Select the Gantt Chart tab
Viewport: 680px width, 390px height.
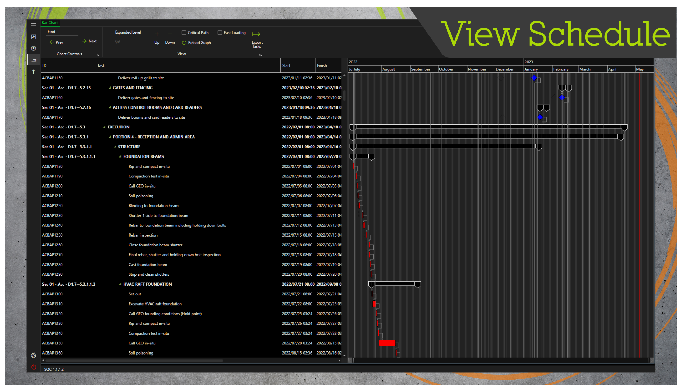pos(49,23)
